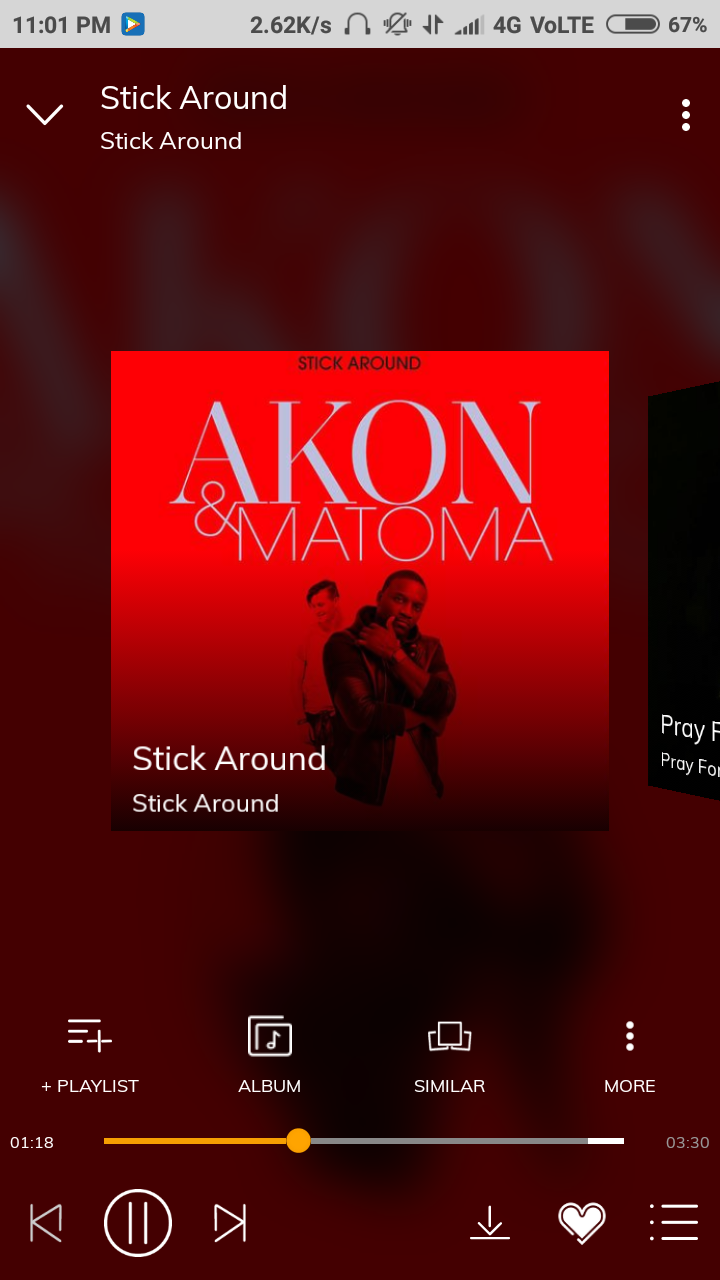Select the partially visible Pray For album card
Screen dimensions: 720x1280
coord(684,590)
